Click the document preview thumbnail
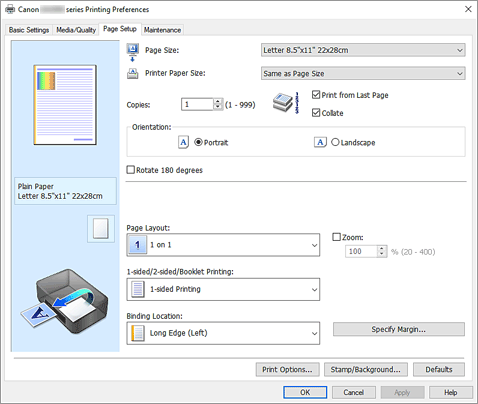The width and height of the screenshot is (478, 404). coord(65,105)
